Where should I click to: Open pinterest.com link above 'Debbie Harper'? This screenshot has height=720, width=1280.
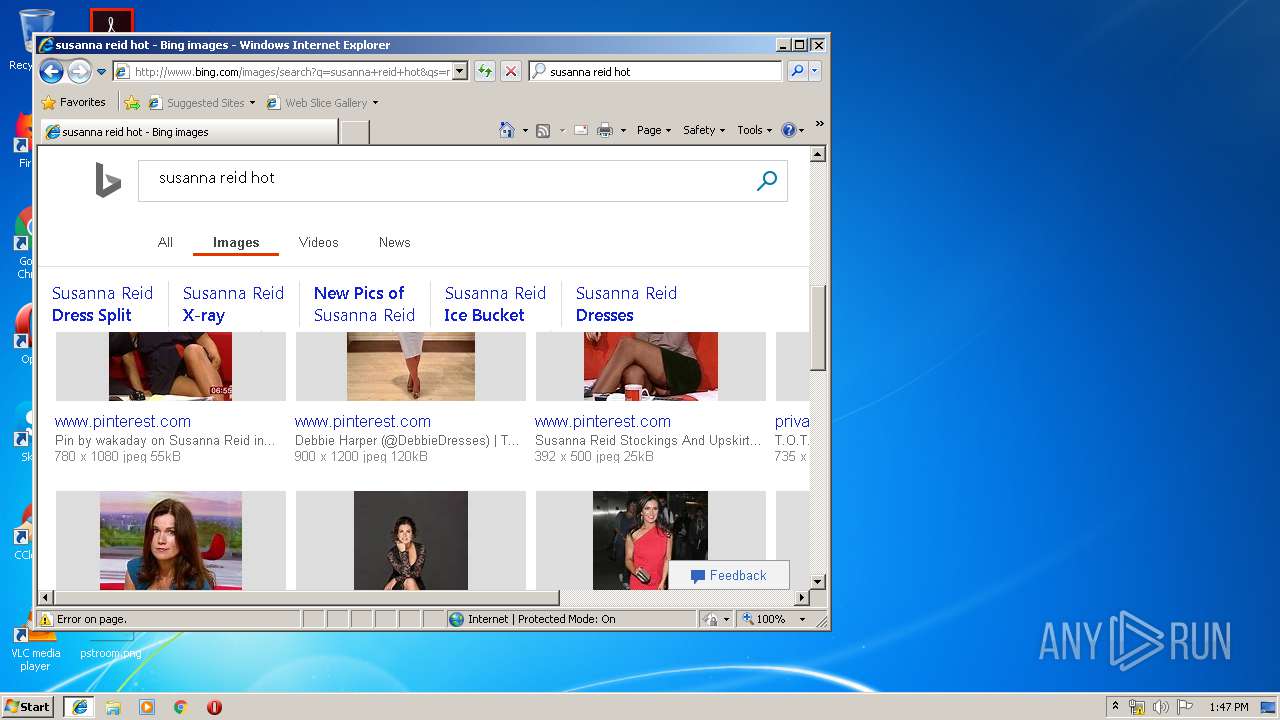[x=363, y=421]
